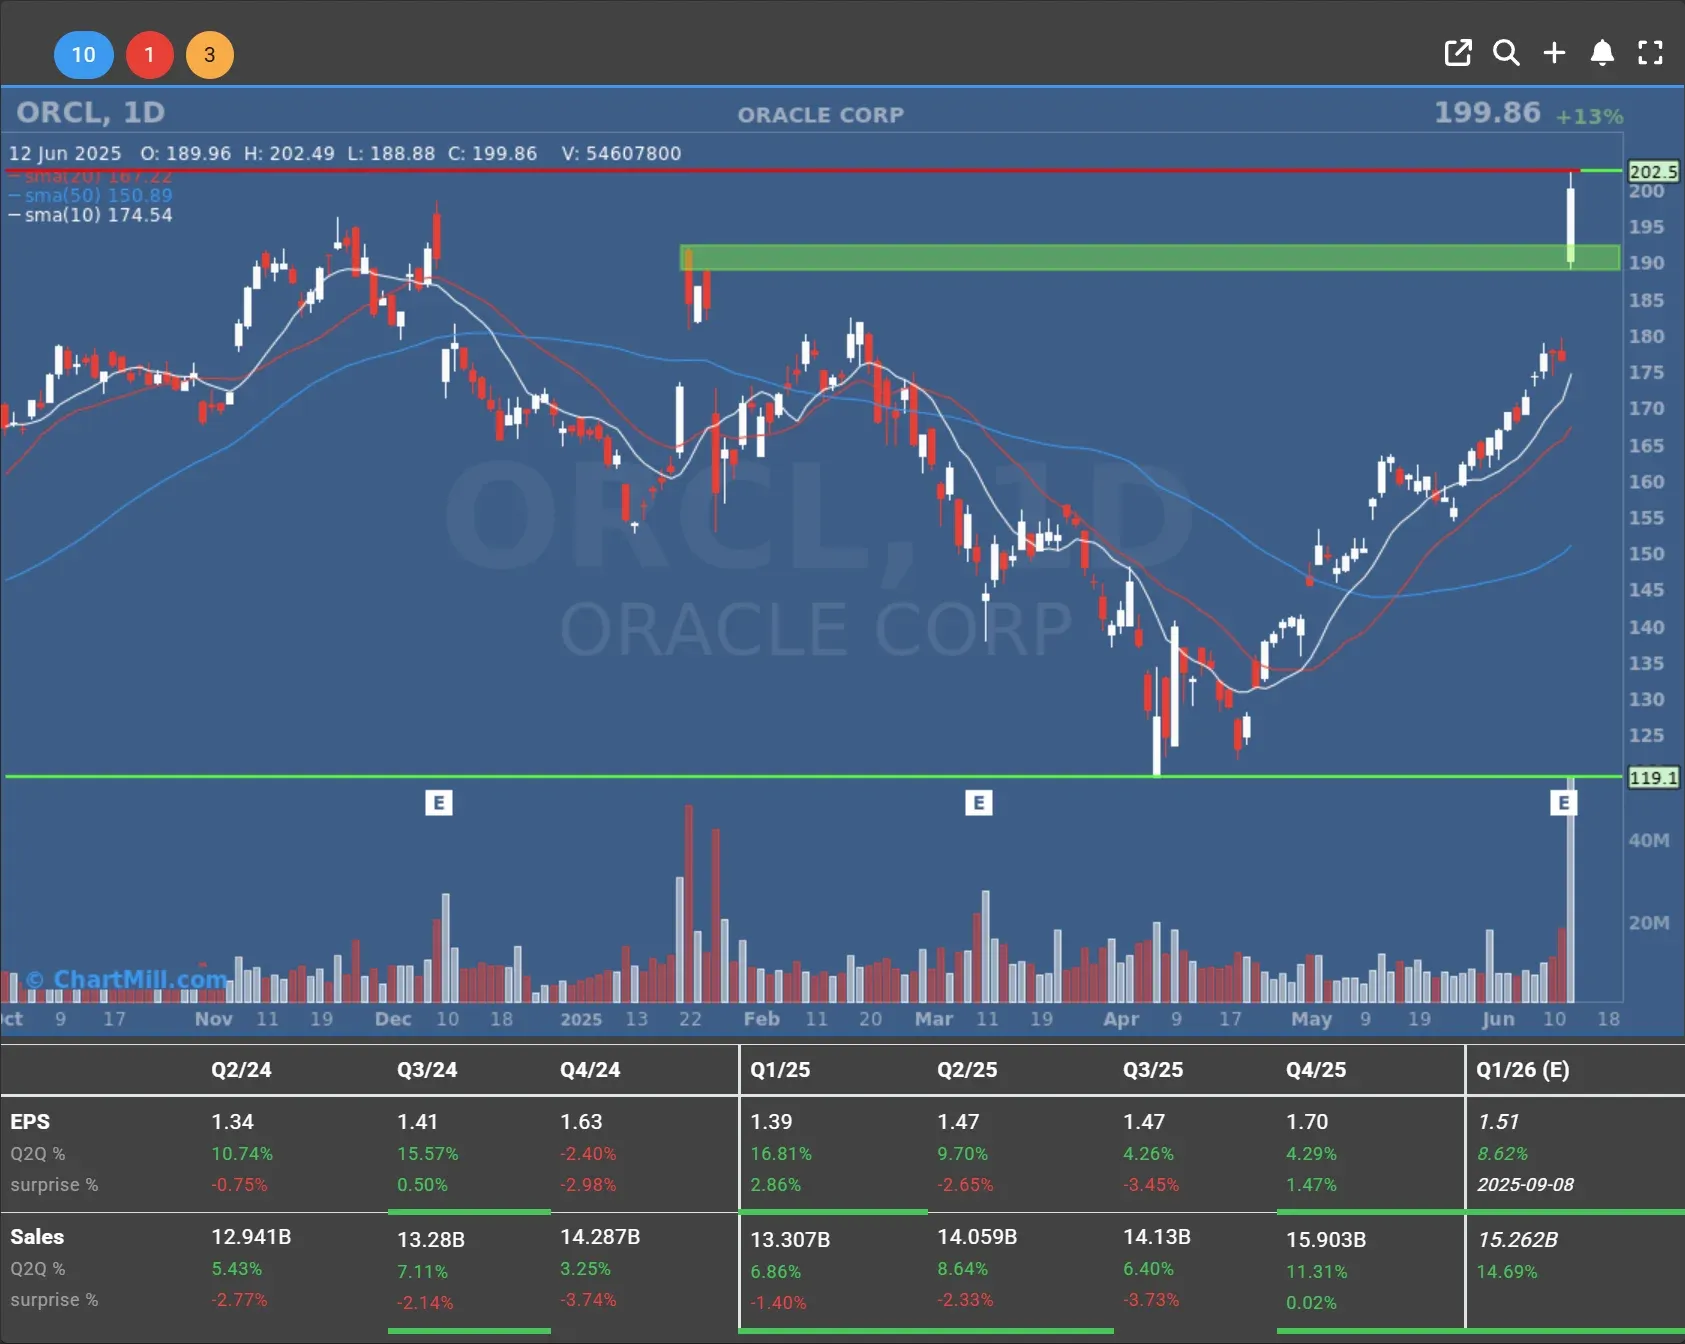Viewport: 1685px width, 1344px height.
Task: Open the alert bell icon
Action: [1602, 53]
